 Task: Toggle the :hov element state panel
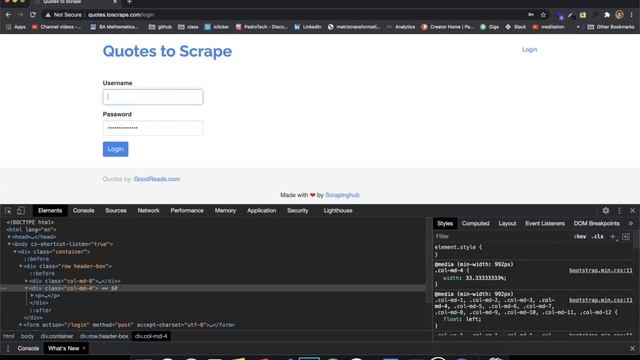click(x=580, y=237)
